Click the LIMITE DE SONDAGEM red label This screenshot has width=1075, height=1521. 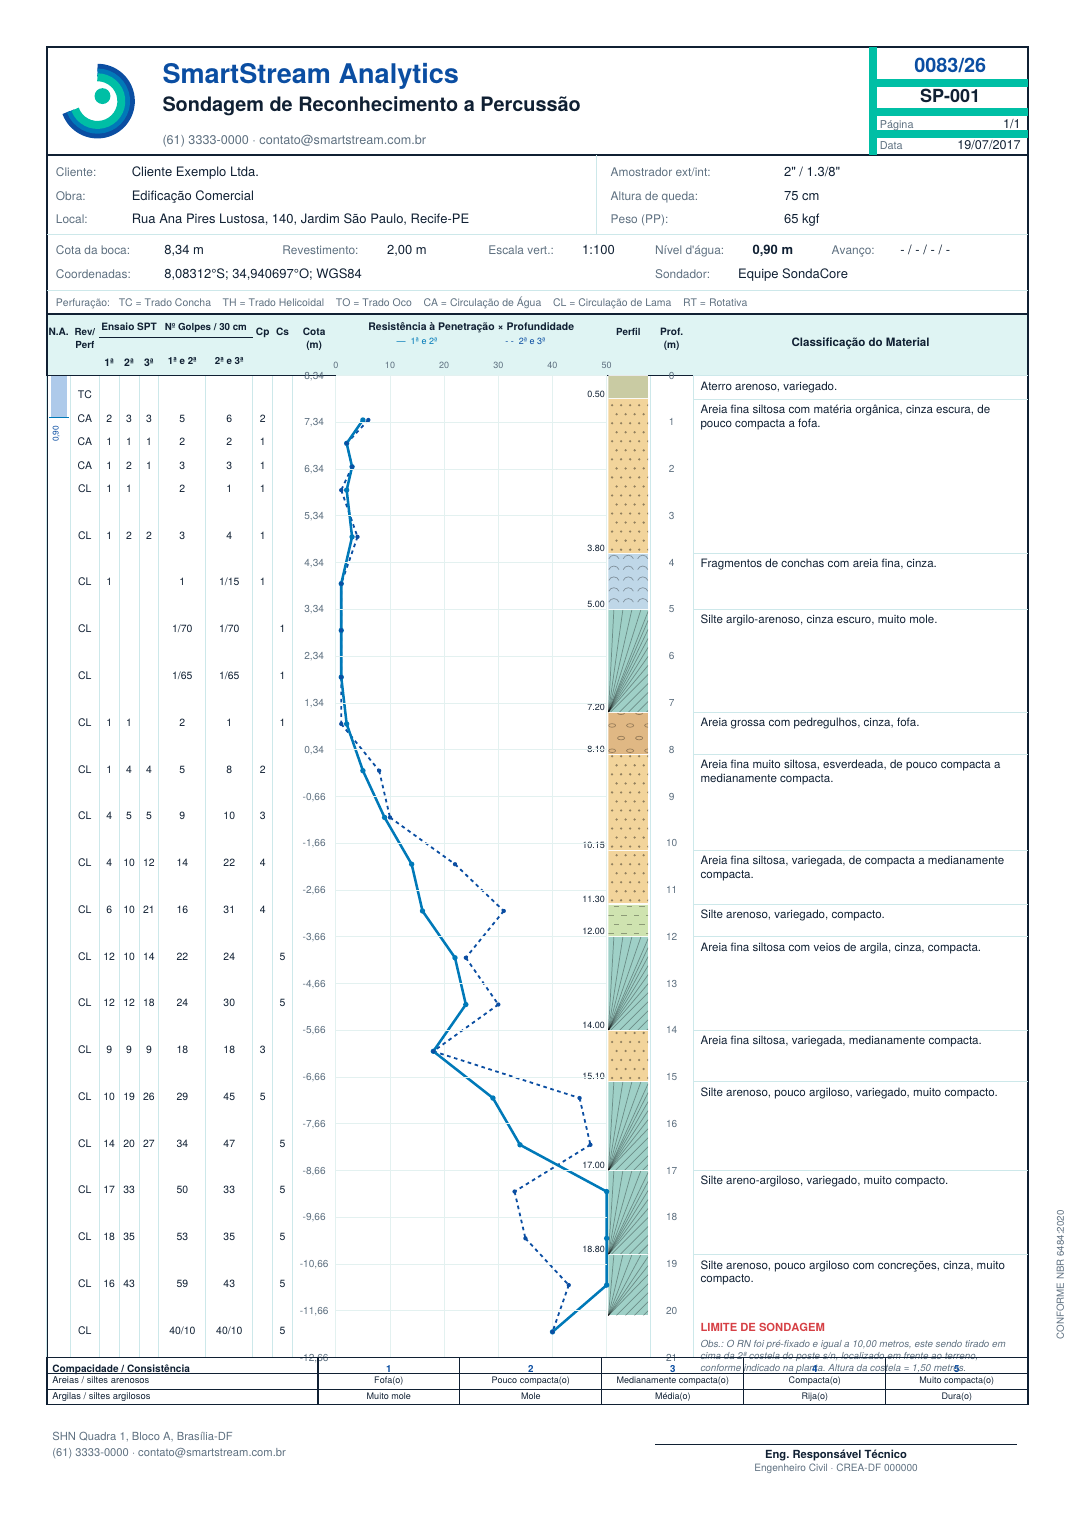[x=762, y=1327]
